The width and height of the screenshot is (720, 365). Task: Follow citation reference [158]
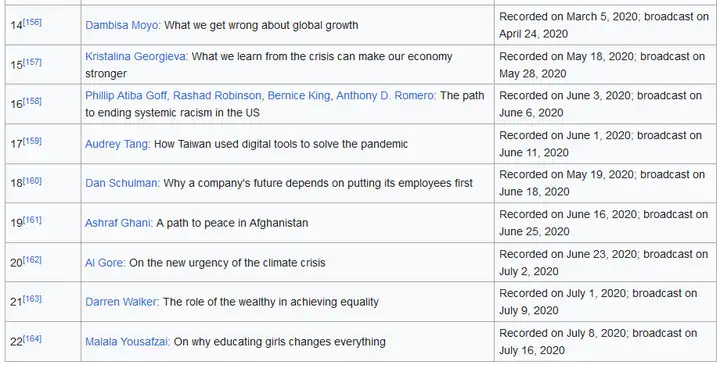coord(32,101)
